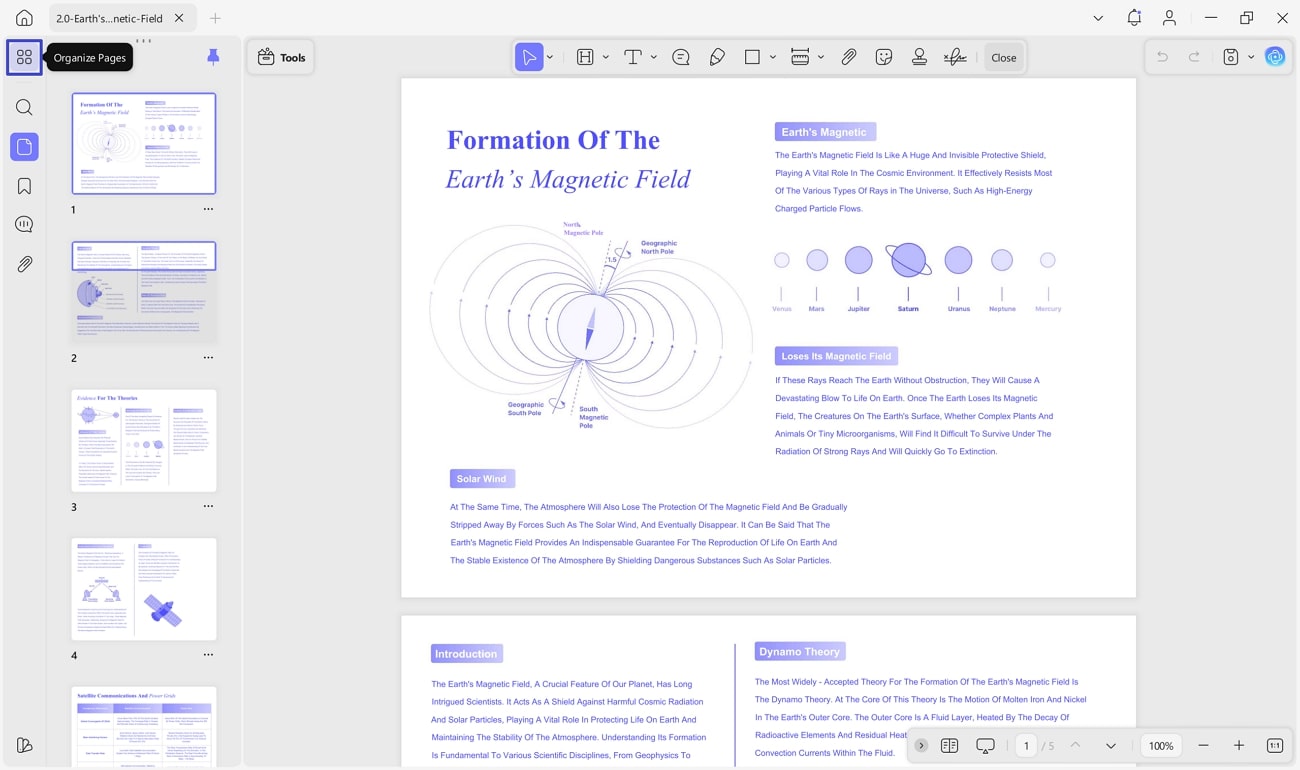The image size is (1300, 770).
Task: Click the Home icon
Action: (x=24, y=18)
